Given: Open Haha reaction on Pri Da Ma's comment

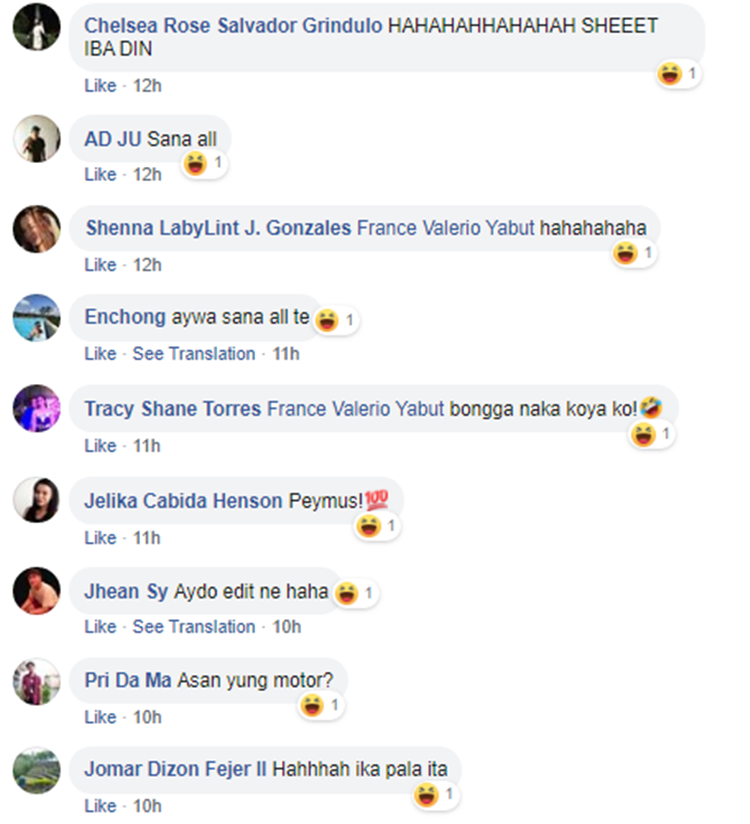Looking at the screenshot, I should (x=321, y=706).
